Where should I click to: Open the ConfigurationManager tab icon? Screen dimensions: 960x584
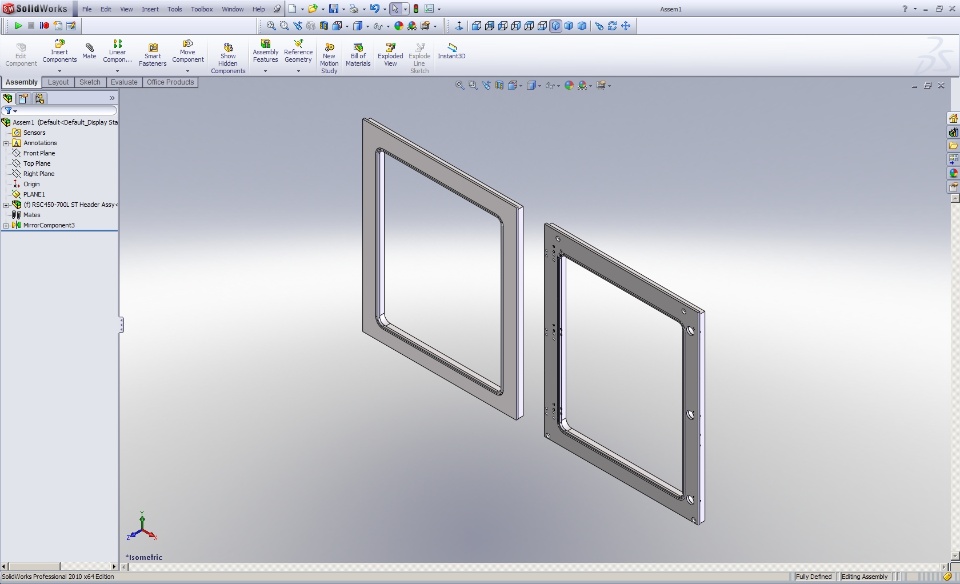pos(39,98)
